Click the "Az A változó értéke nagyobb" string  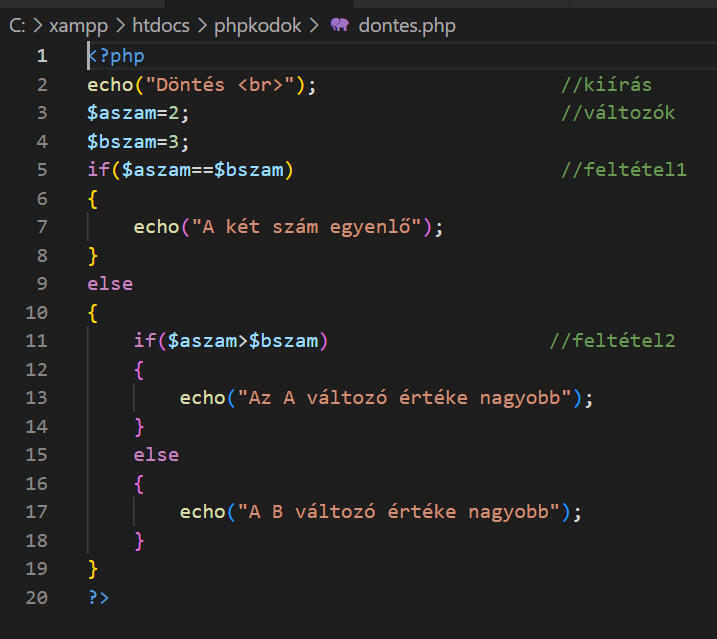(x=404, y=398)
